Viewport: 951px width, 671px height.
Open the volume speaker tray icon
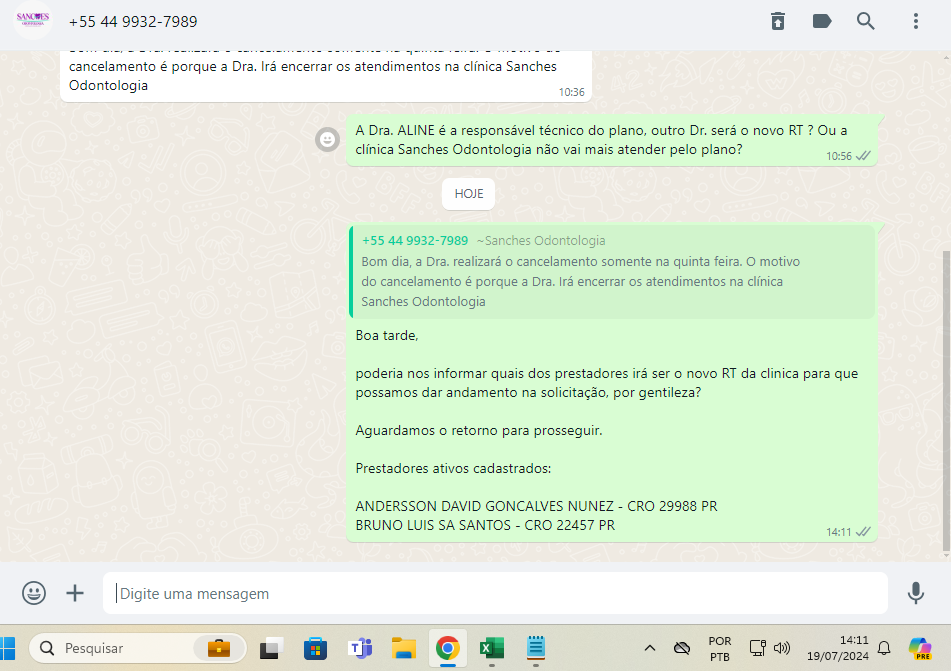[x=782, y=649]
